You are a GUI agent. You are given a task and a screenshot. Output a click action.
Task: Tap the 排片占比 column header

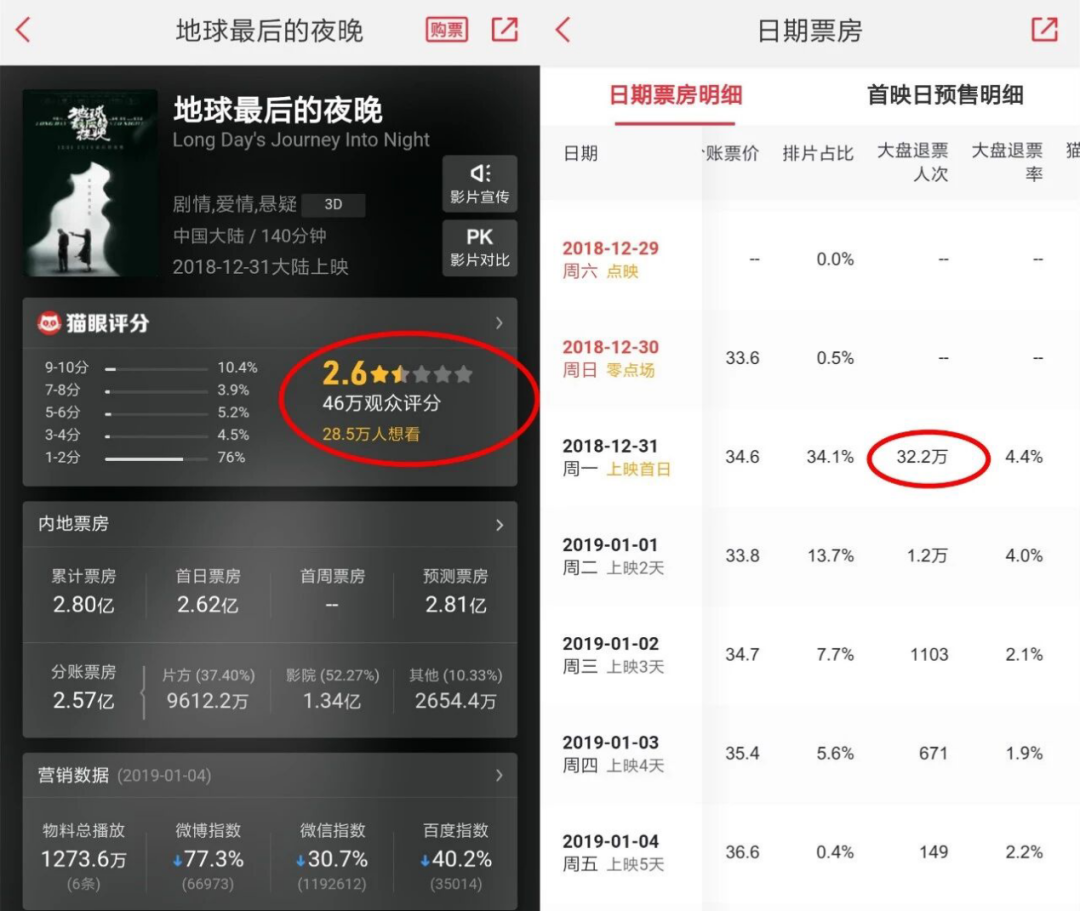(x=818, y=153)
